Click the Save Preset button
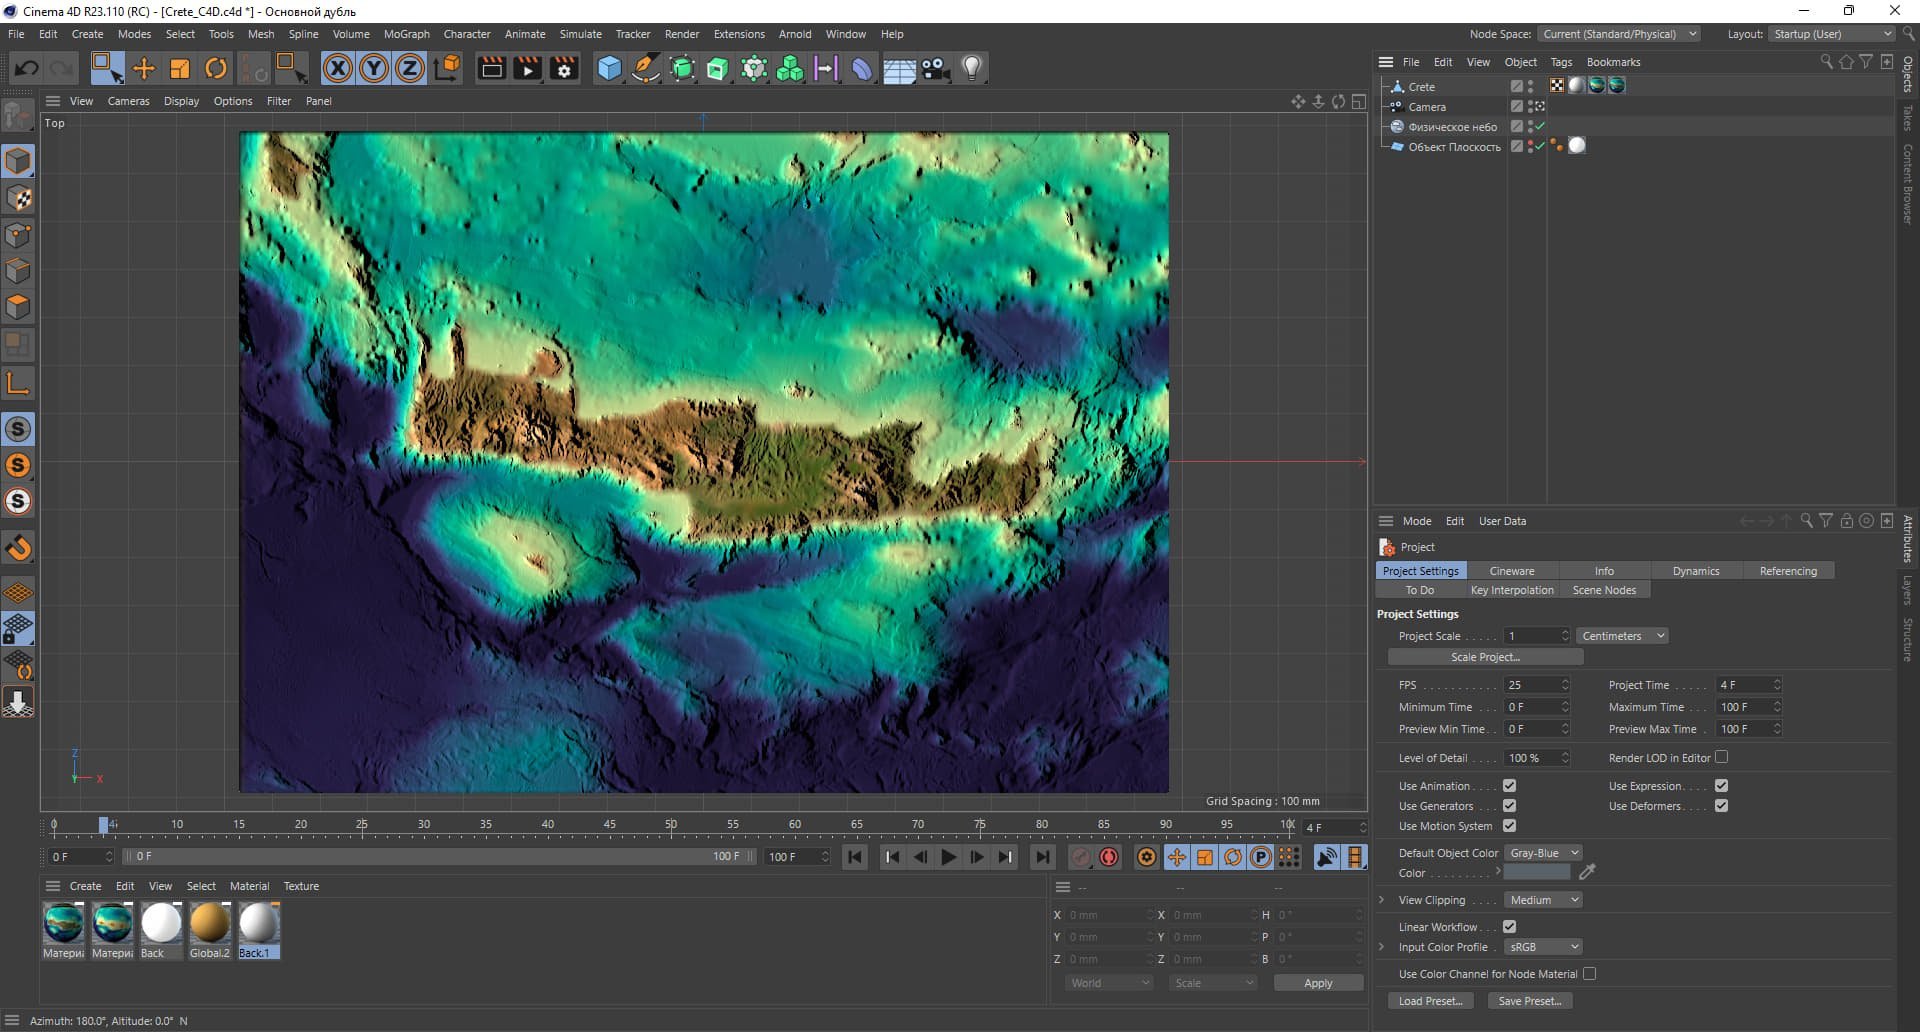Screen dimensions: 1920x1032 point(1530,1001)
